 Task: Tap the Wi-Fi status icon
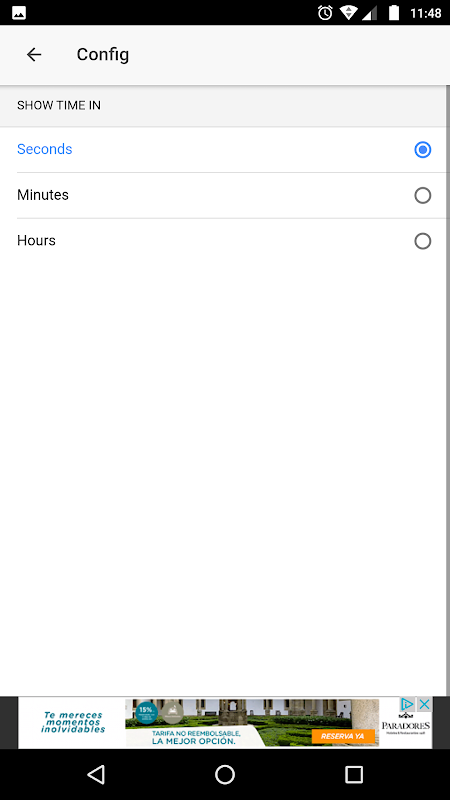pos(349,13)
